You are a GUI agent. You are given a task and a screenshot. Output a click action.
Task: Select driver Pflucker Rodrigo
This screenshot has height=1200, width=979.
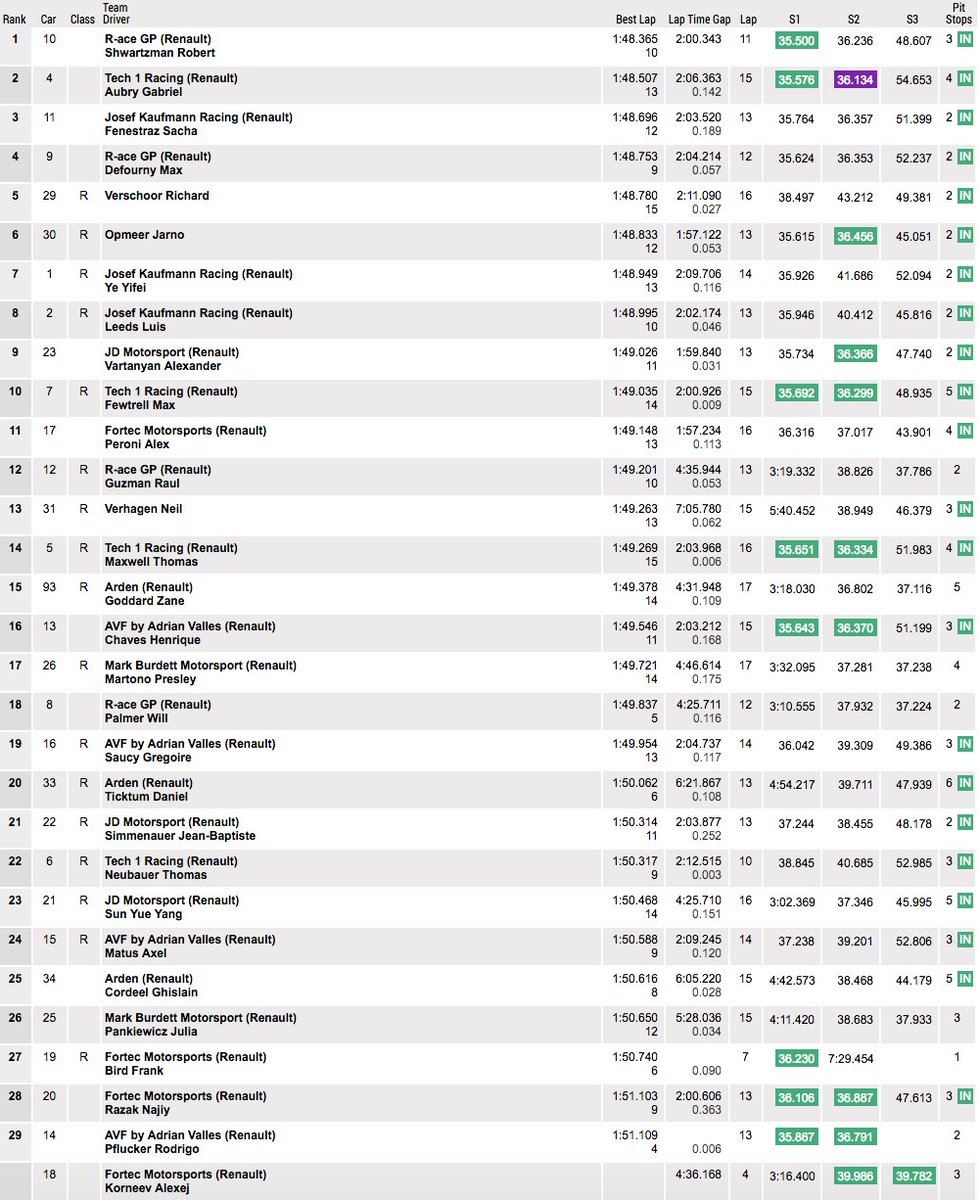pos(152,1149)
